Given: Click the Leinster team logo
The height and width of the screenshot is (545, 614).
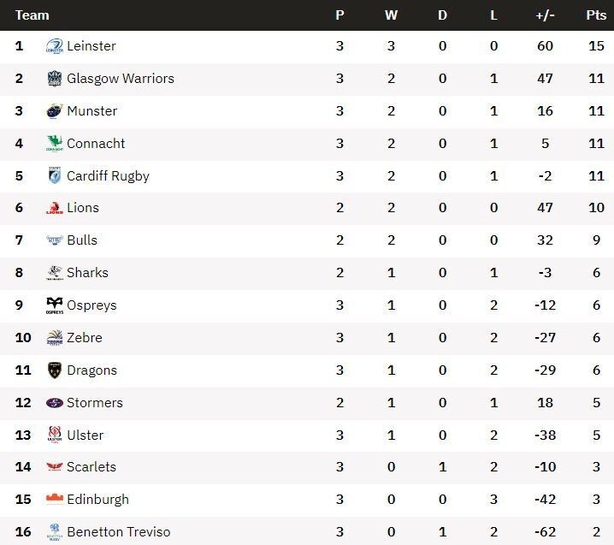Looking at the screenshot, I should click(54, 46).
